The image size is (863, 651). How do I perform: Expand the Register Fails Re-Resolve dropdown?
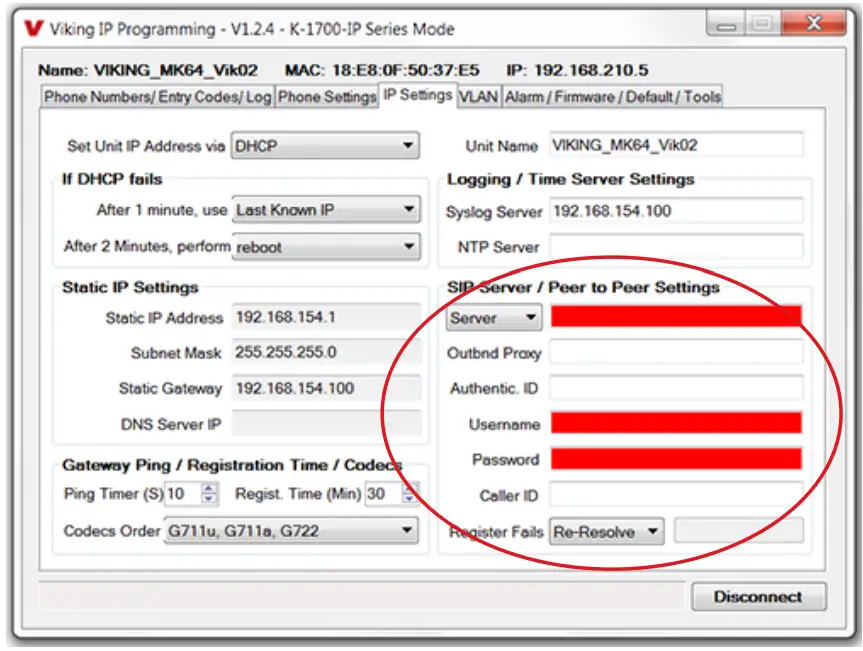coord(607,532)
